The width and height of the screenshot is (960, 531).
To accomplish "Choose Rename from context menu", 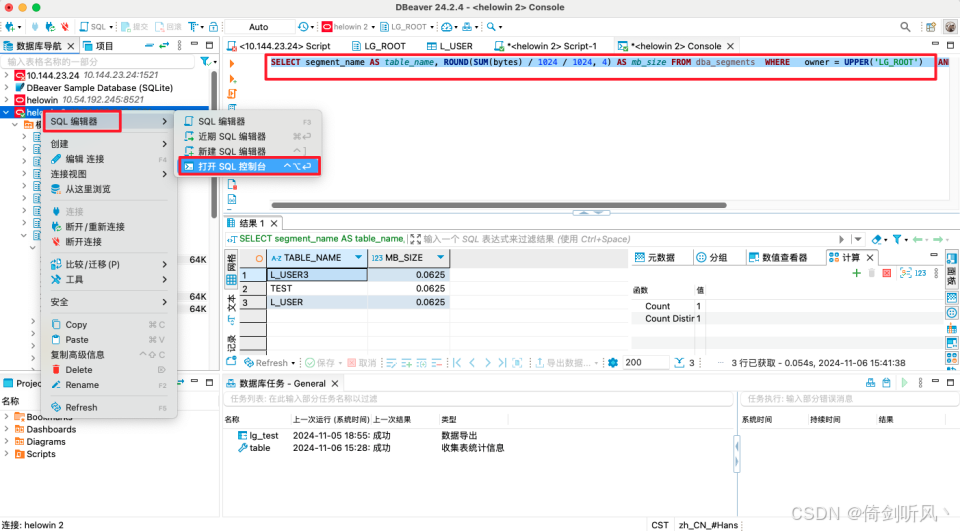I will [x=108, y=385].
